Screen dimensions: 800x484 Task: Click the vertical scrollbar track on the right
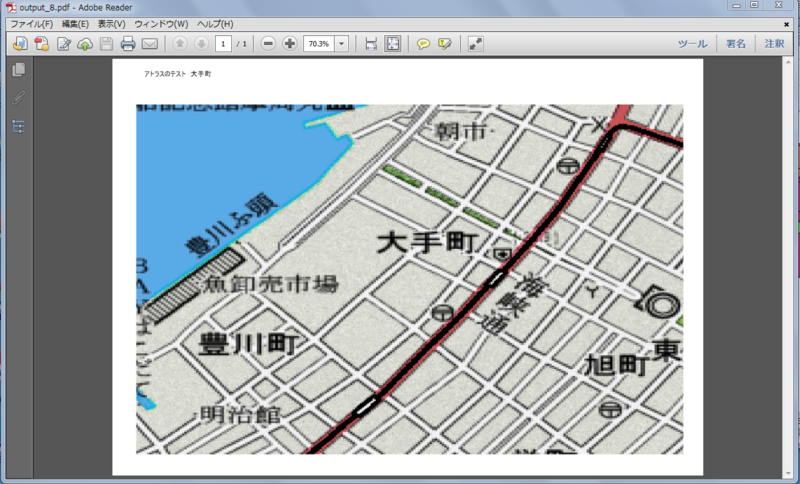coord(786,268)
